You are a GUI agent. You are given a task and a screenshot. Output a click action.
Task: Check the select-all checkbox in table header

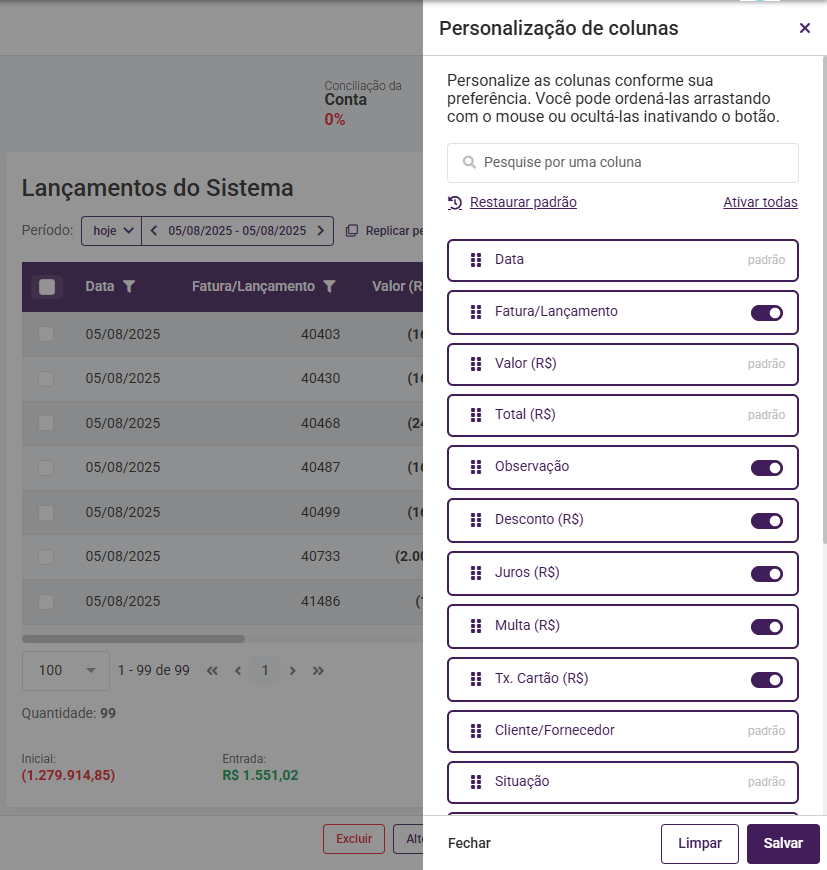tap(47, 287)
